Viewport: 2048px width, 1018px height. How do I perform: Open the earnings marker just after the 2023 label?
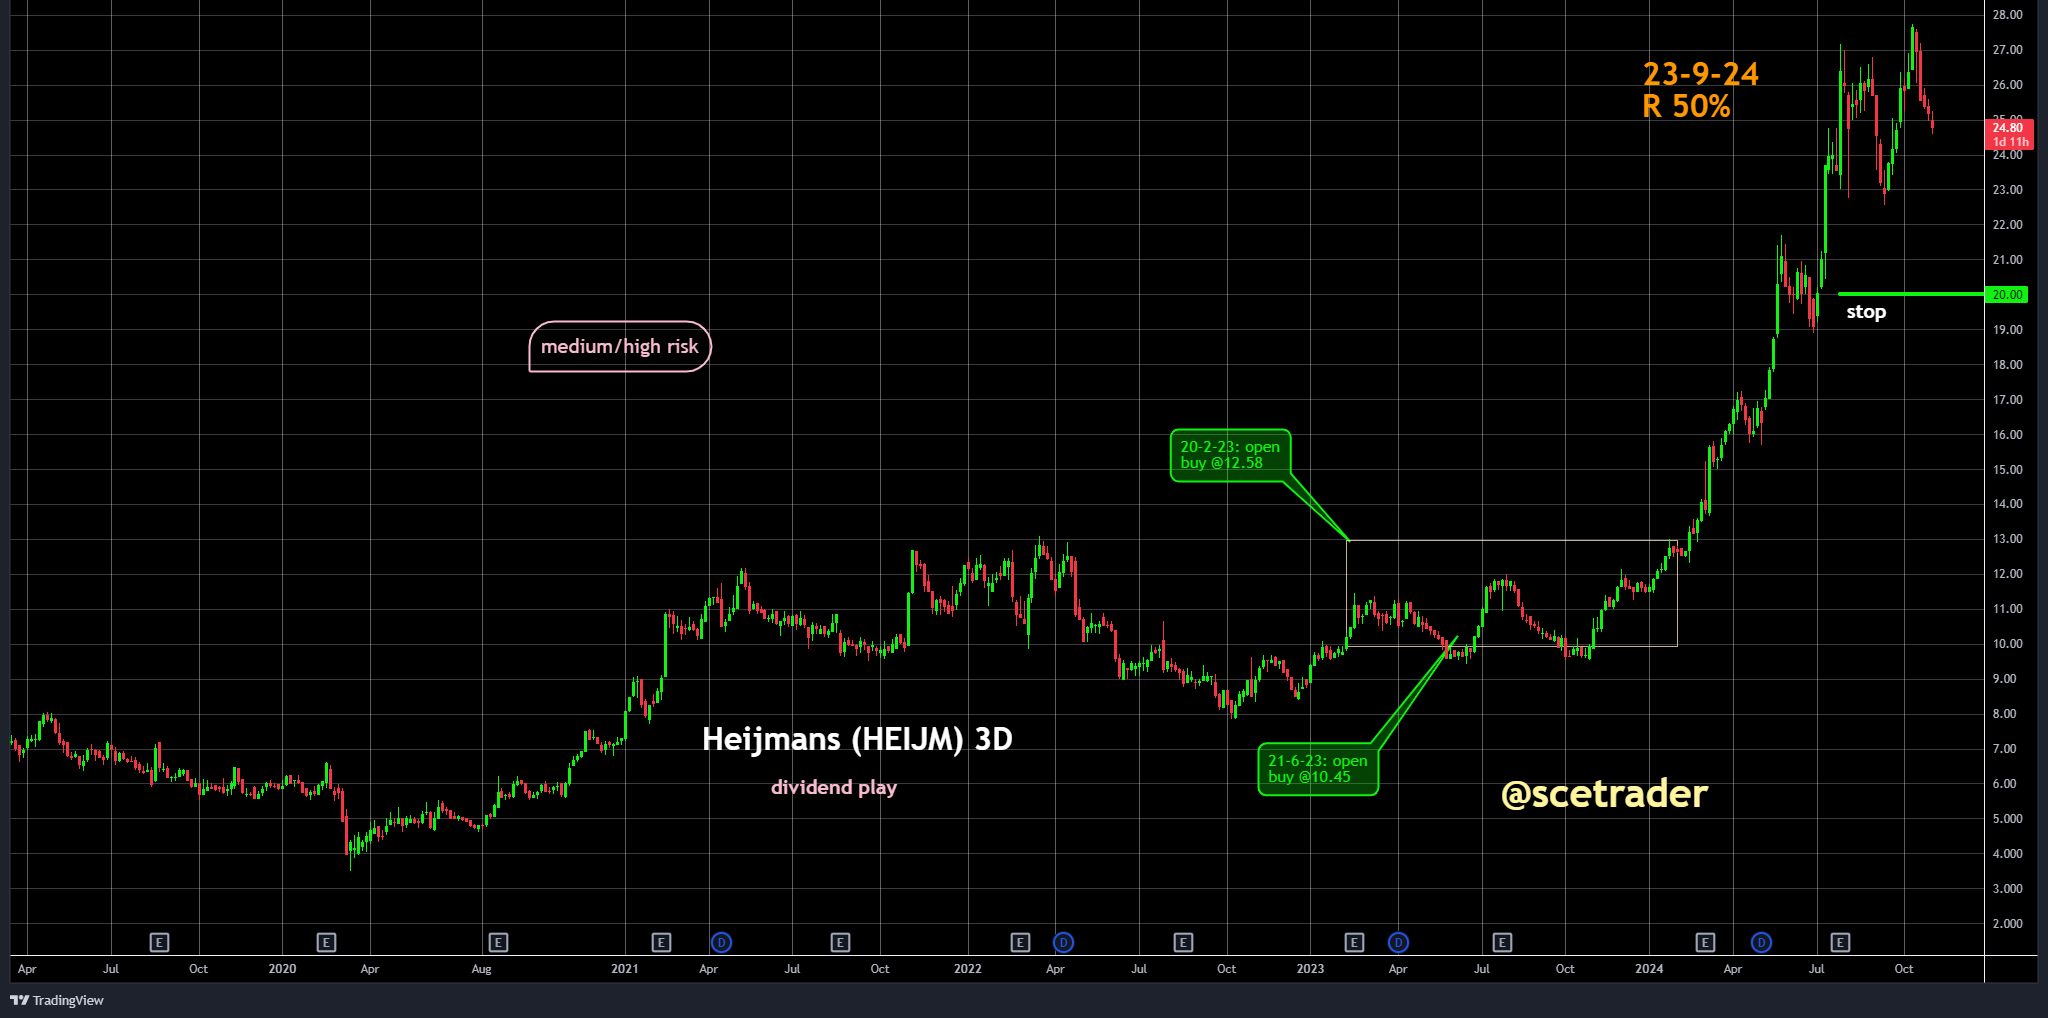[1354, 942]
